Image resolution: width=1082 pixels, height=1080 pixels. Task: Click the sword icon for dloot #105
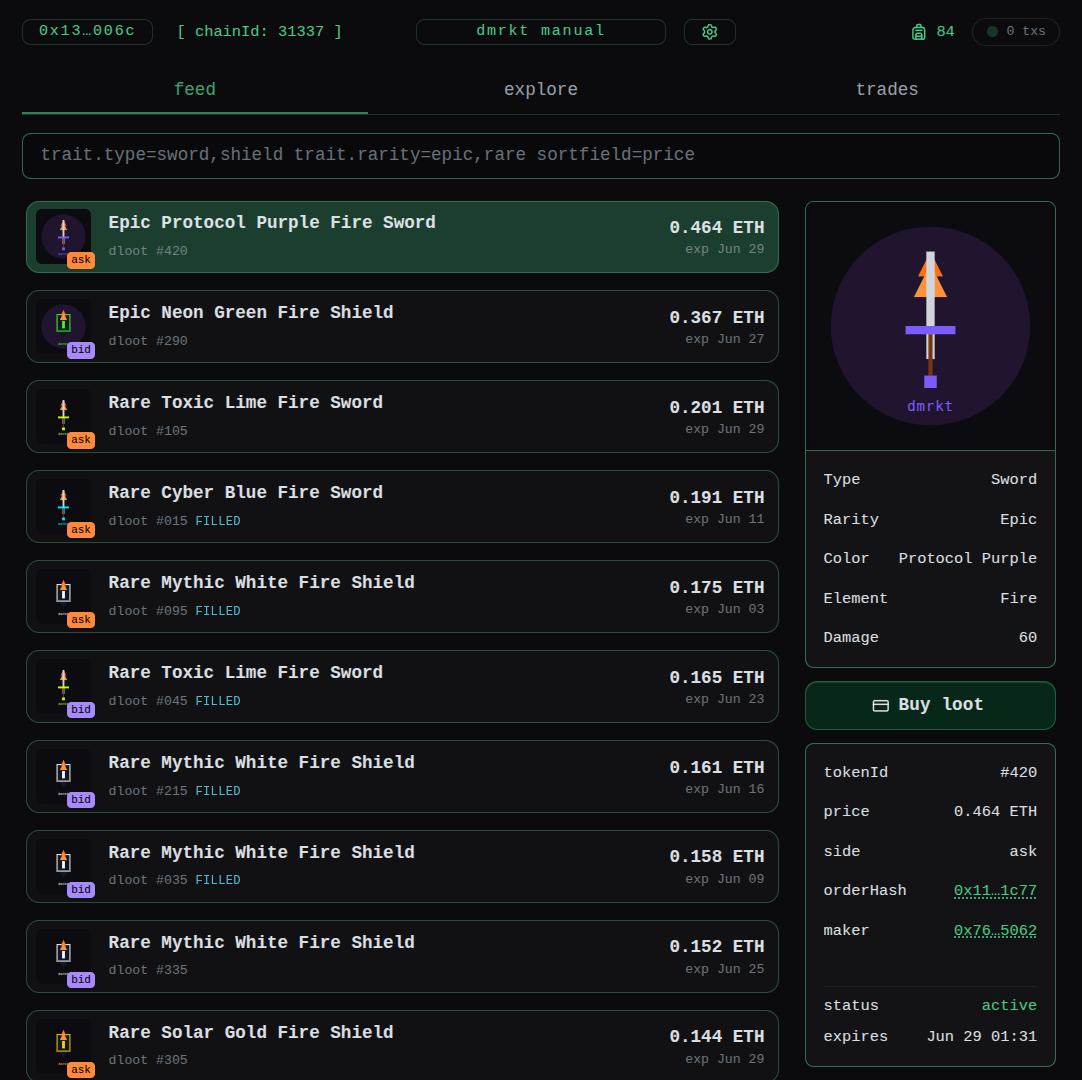pos(63,416)
